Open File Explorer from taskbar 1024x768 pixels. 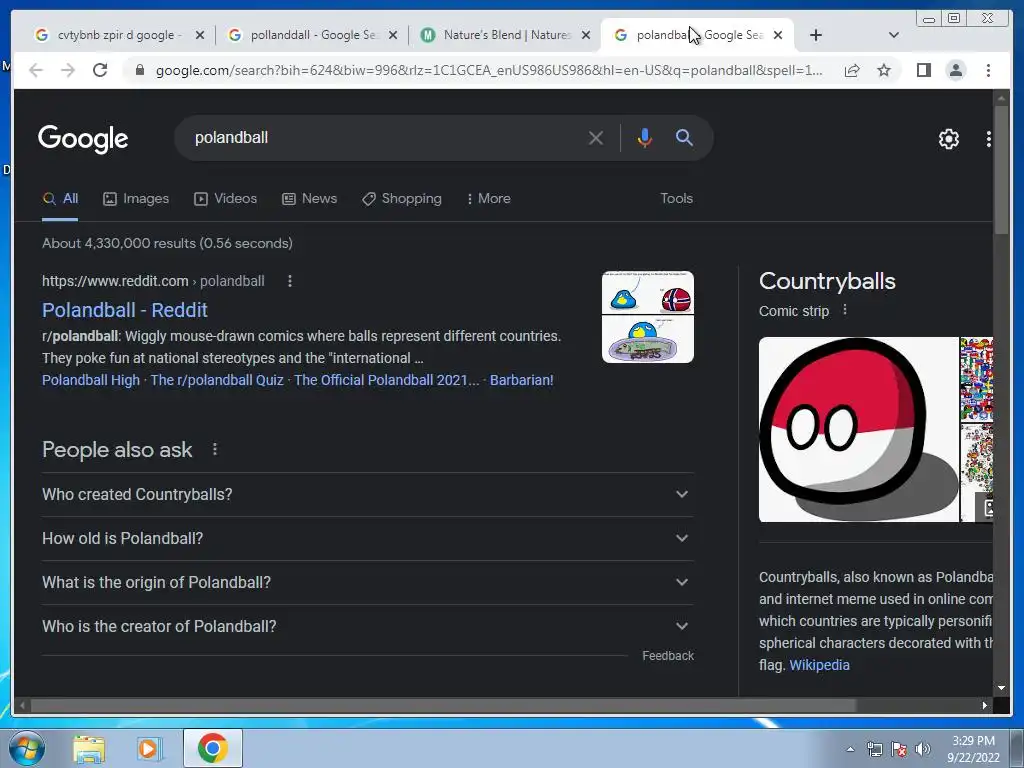[89, 748]
